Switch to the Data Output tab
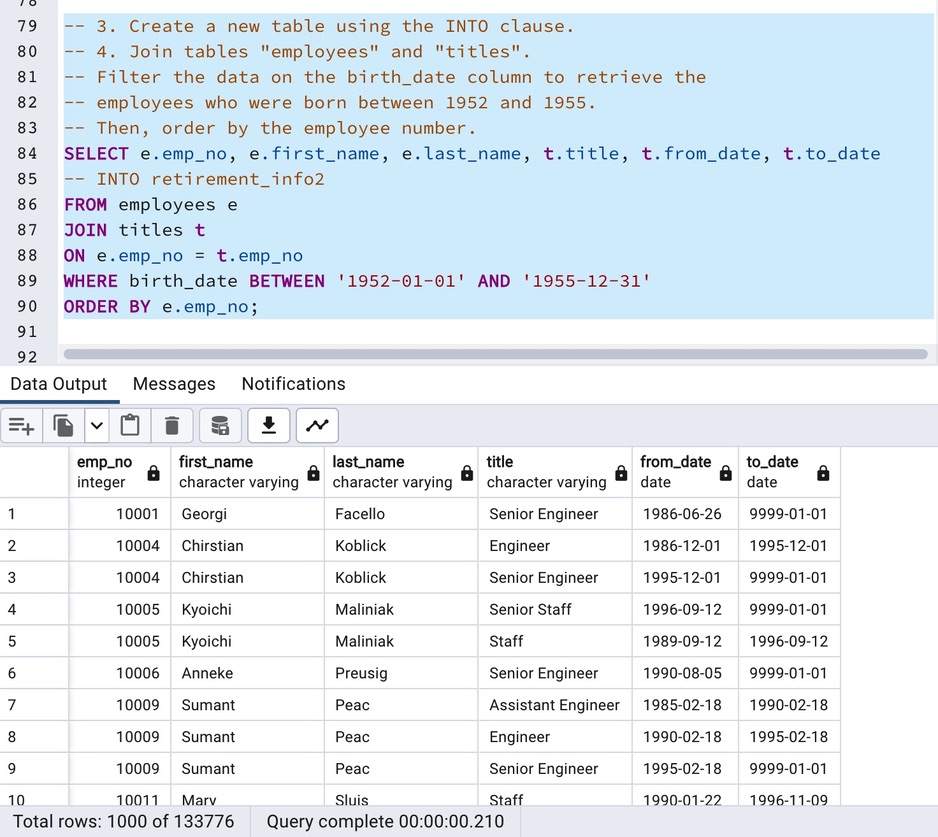 (x=59, y=384)
